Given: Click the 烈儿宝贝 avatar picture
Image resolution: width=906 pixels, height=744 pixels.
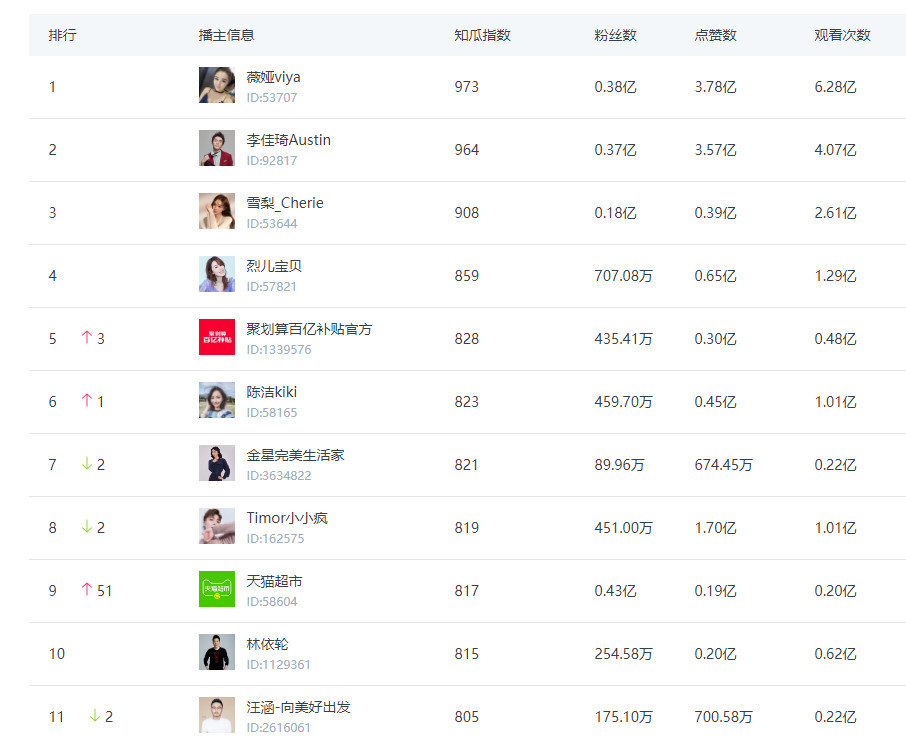Looking at the screenshot, I should coord(216,275).
